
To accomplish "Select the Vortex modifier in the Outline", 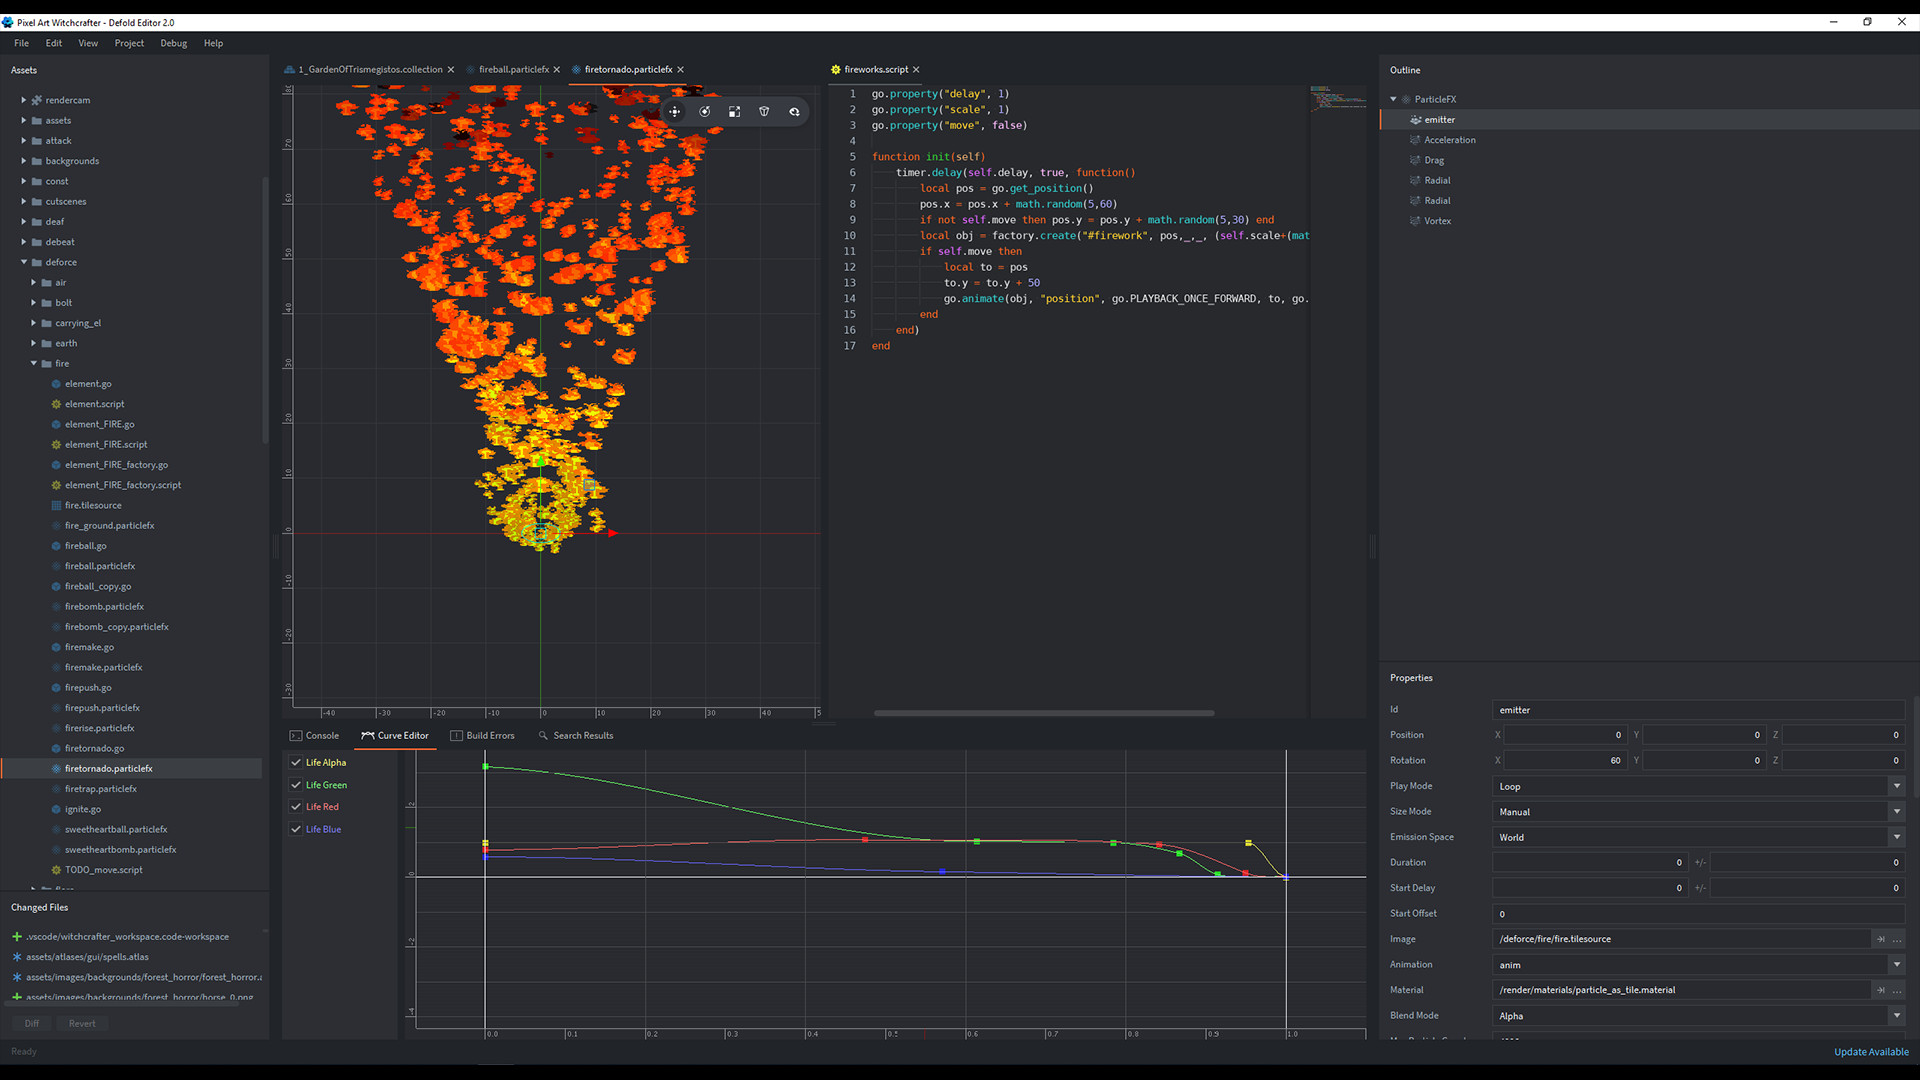I will [1437, 220].
